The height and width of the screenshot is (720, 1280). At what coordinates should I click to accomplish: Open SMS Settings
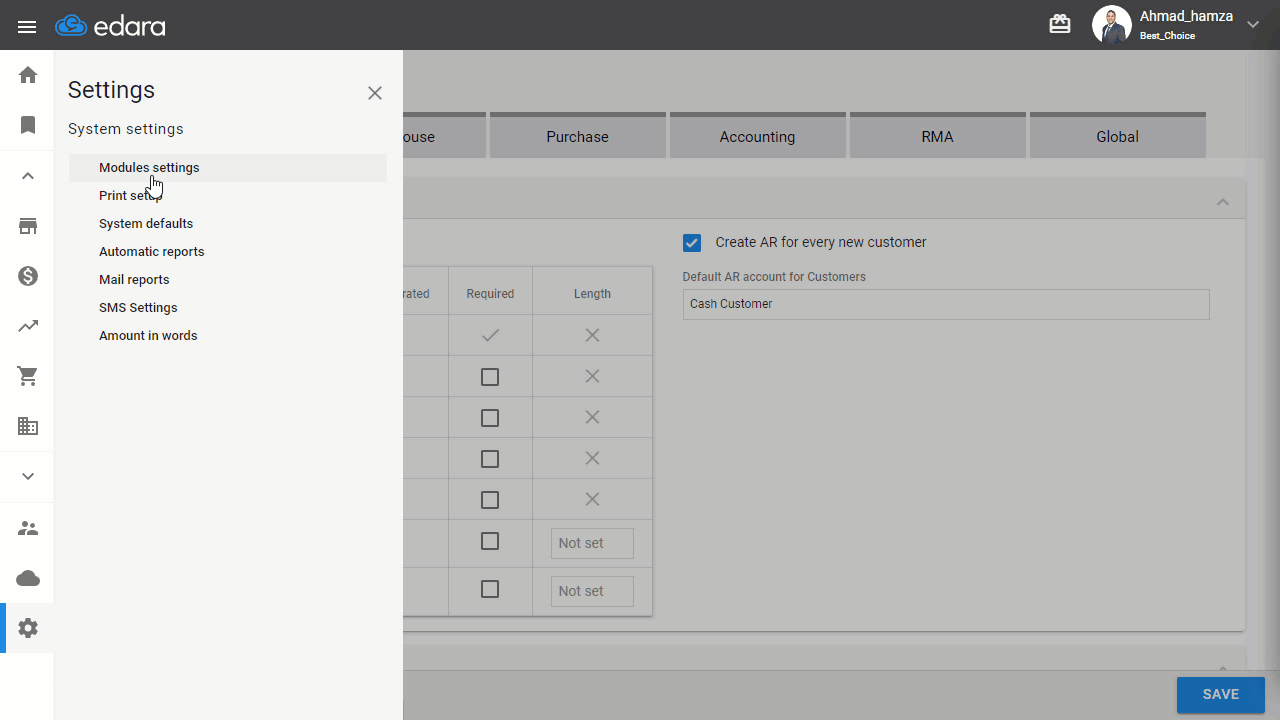point(228,308)
